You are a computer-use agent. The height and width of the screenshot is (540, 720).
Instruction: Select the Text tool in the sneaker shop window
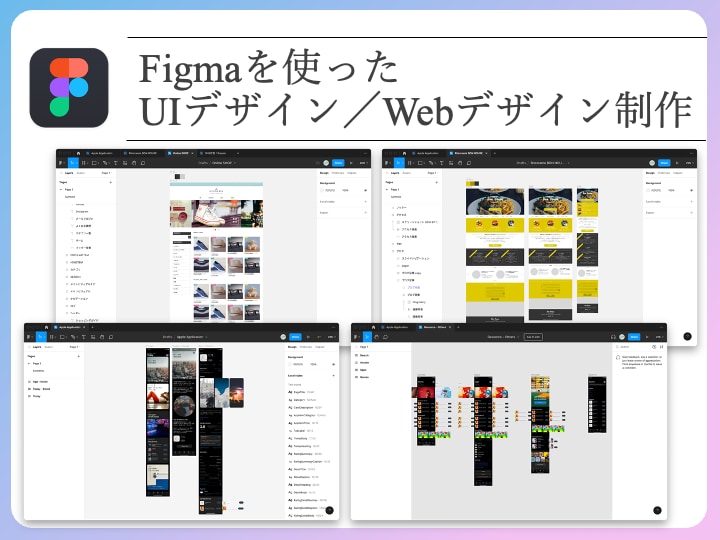116,163
